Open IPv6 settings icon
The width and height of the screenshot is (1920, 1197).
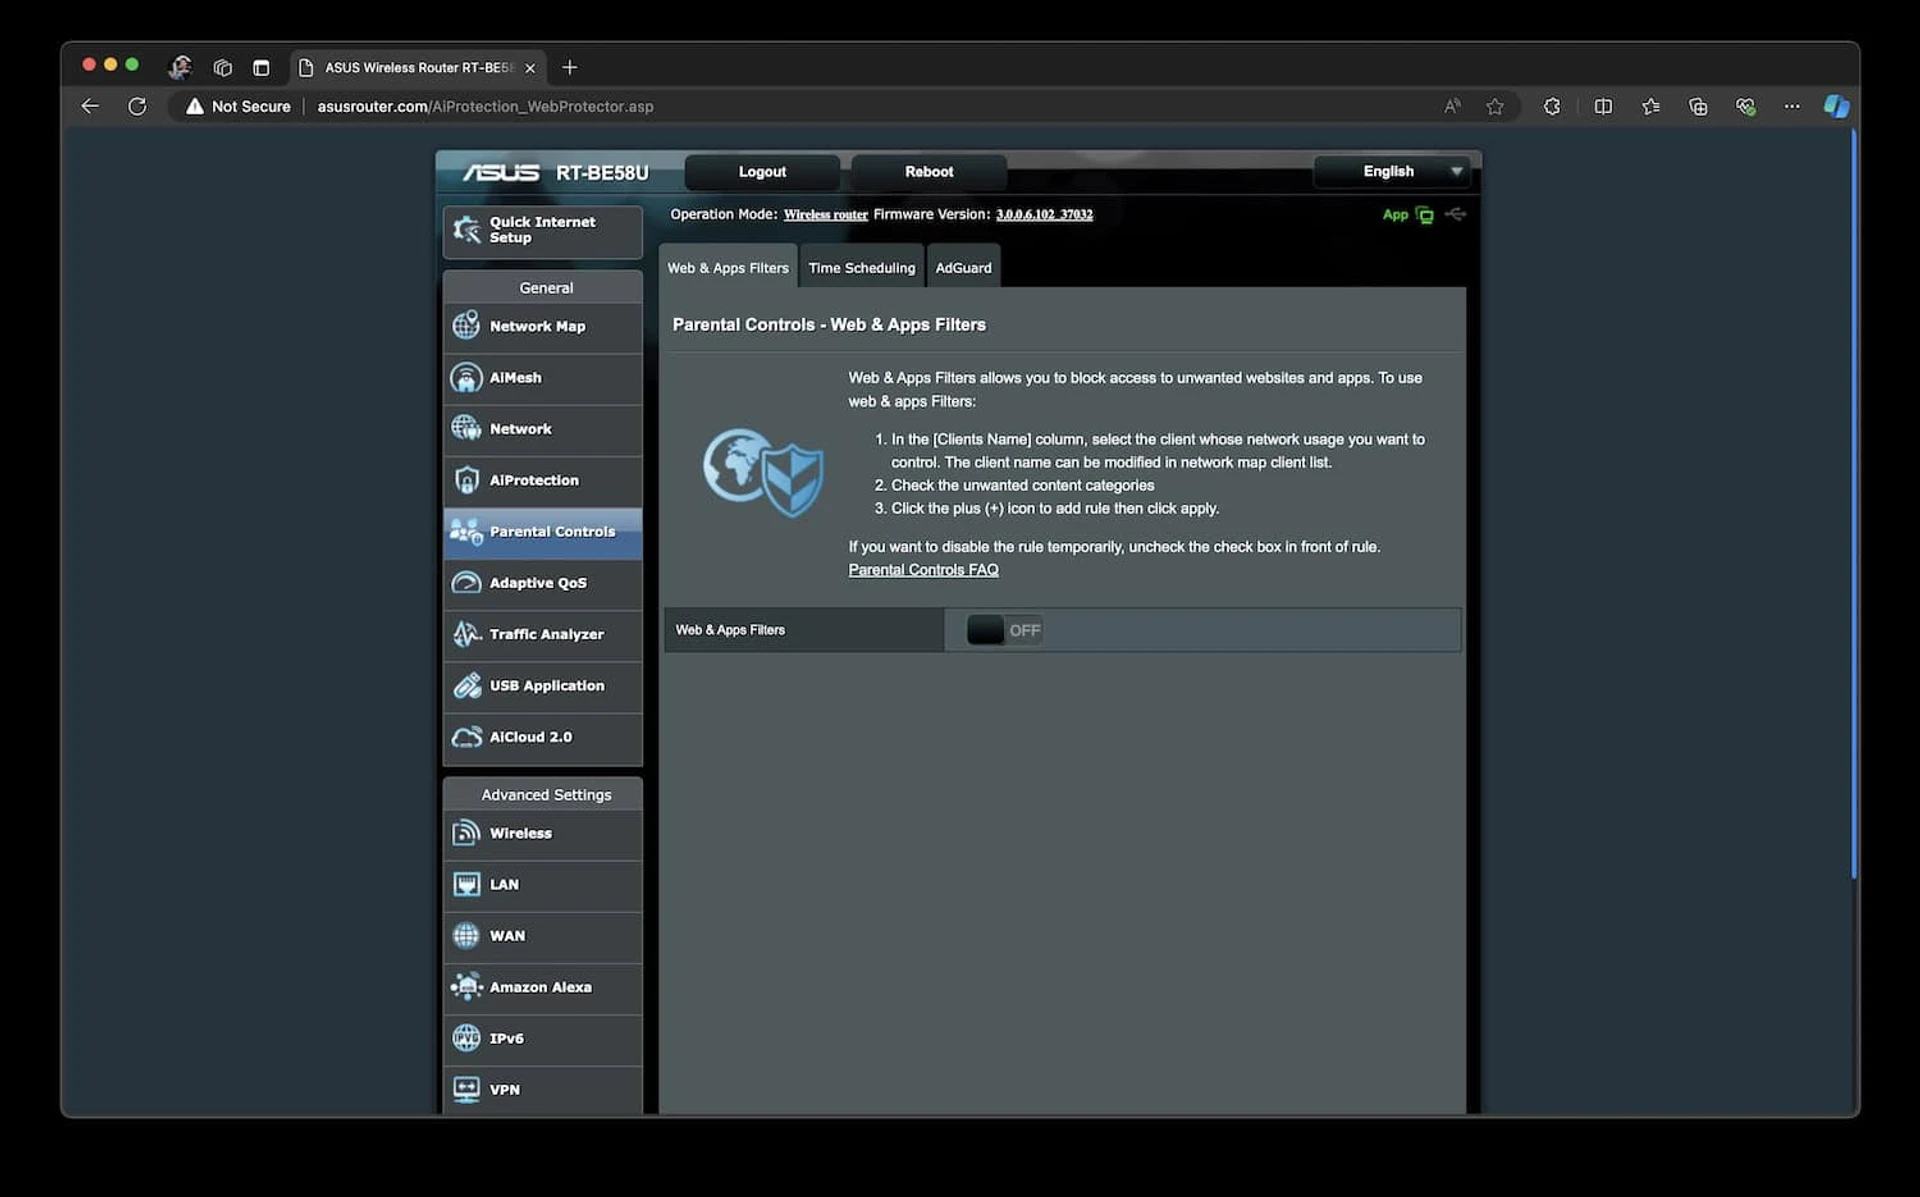coord(466,1038)
